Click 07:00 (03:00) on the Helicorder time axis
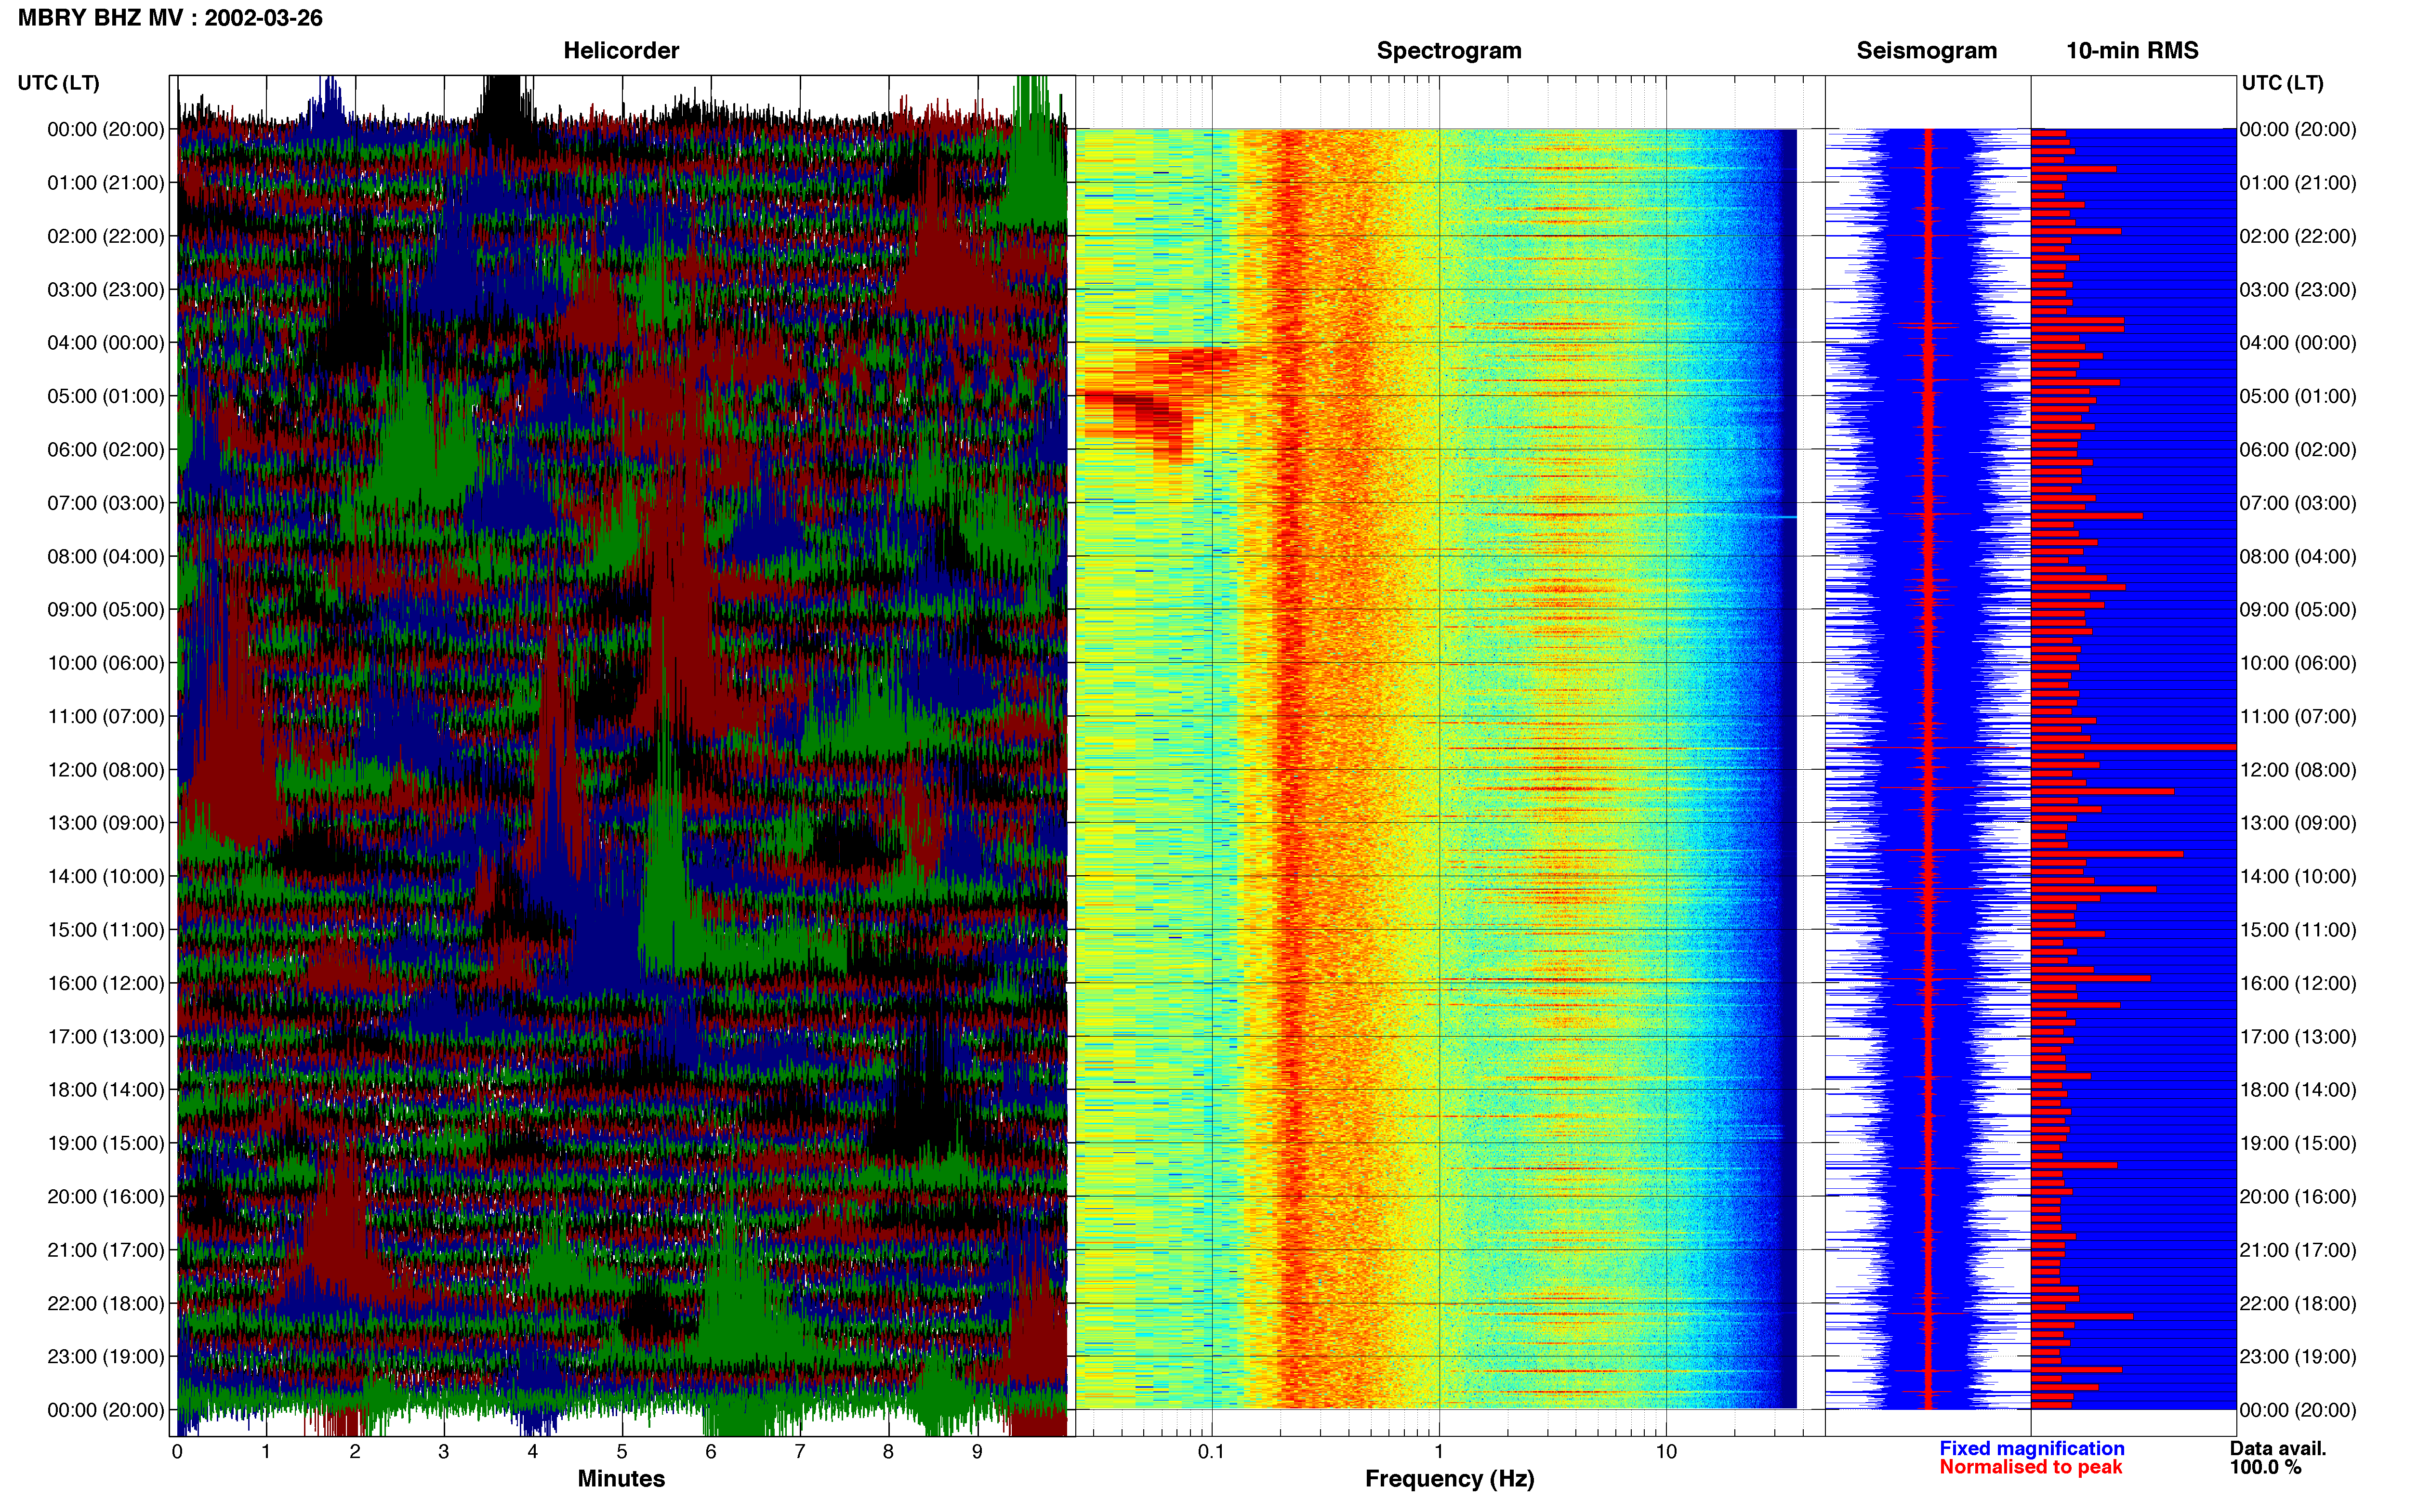 pos(106,503)
